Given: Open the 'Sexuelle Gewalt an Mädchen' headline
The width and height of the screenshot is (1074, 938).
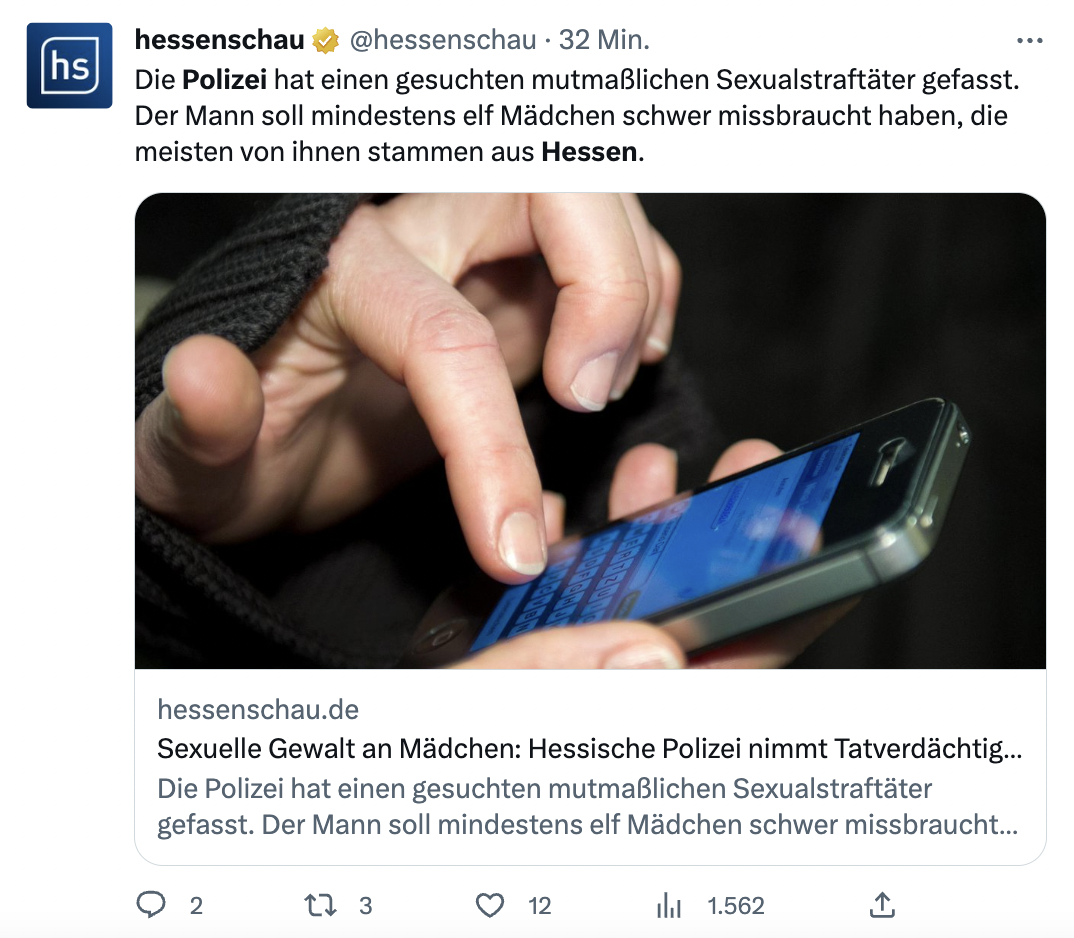Looking at the screenshot, I should [x=590, y=749].
